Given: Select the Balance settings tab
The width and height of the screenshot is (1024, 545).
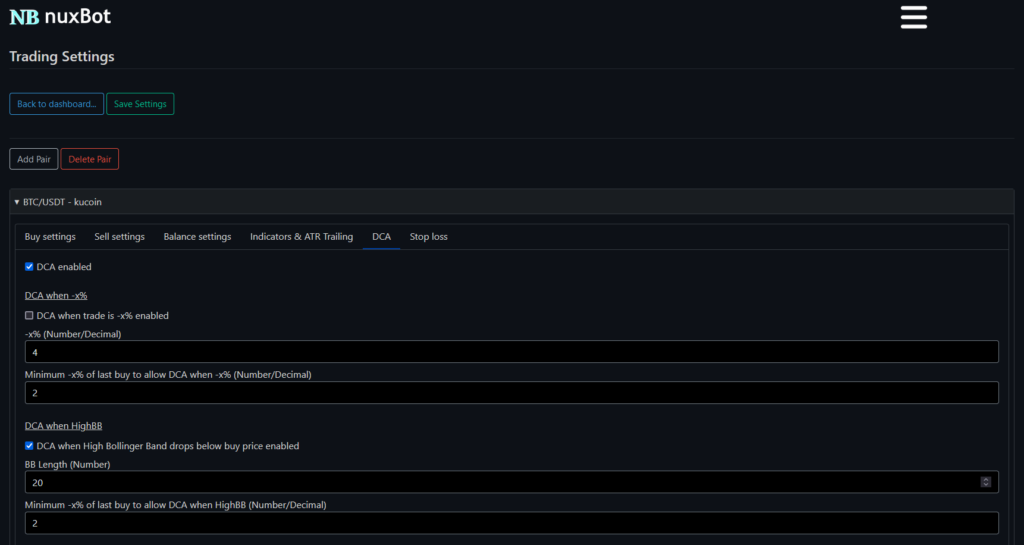Looking at the screenshot, I should tap(197, 237).
